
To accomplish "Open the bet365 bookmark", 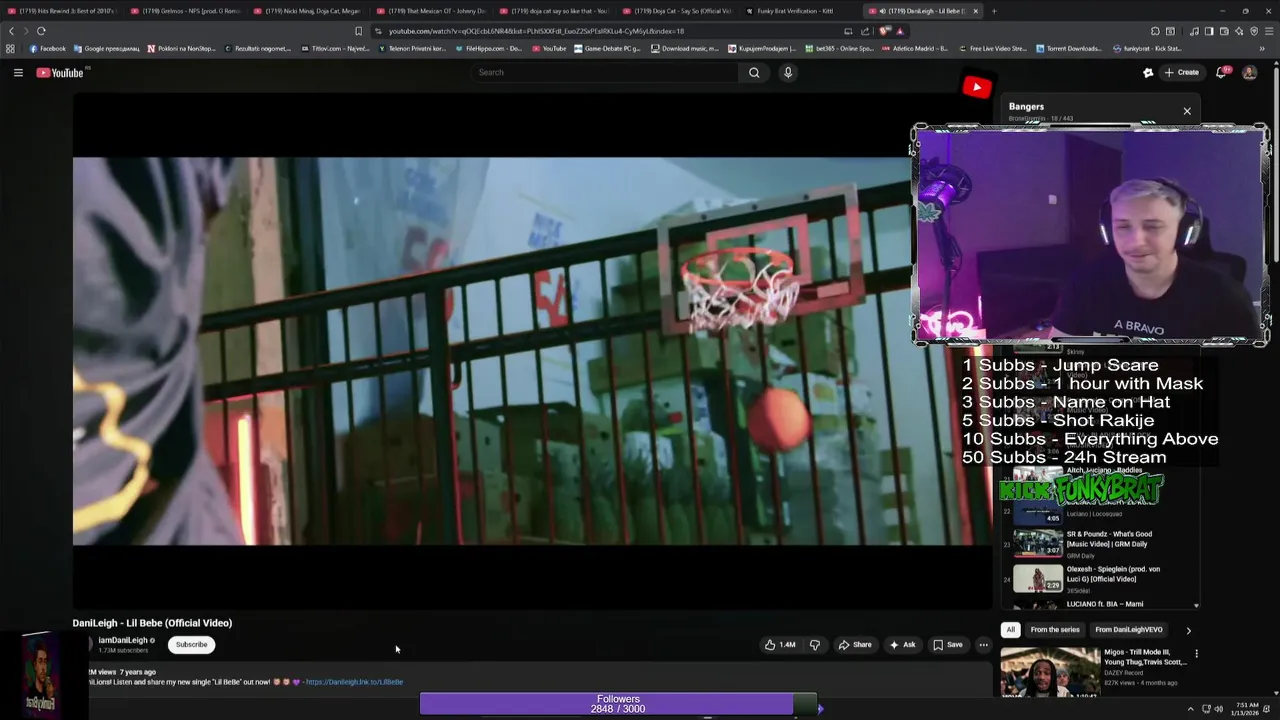I will (841, 48).
